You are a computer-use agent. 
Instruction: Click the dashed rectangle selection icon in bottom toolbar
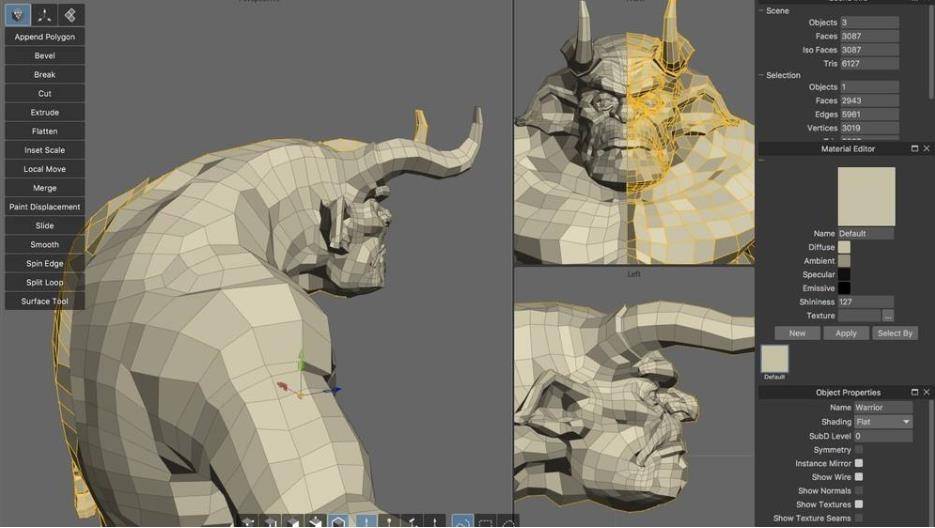(485, 522)
